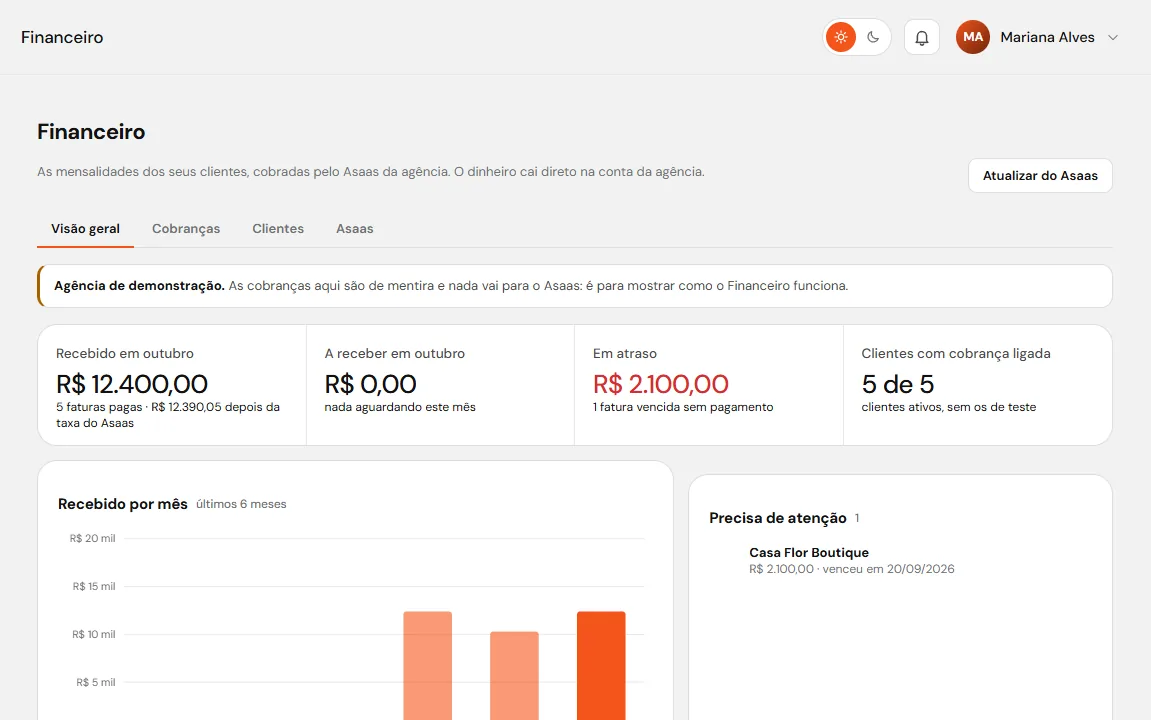Click Atualizar do Asaas button
The width and height of the screenshot is (1151, 720).
click(1040, 175)
